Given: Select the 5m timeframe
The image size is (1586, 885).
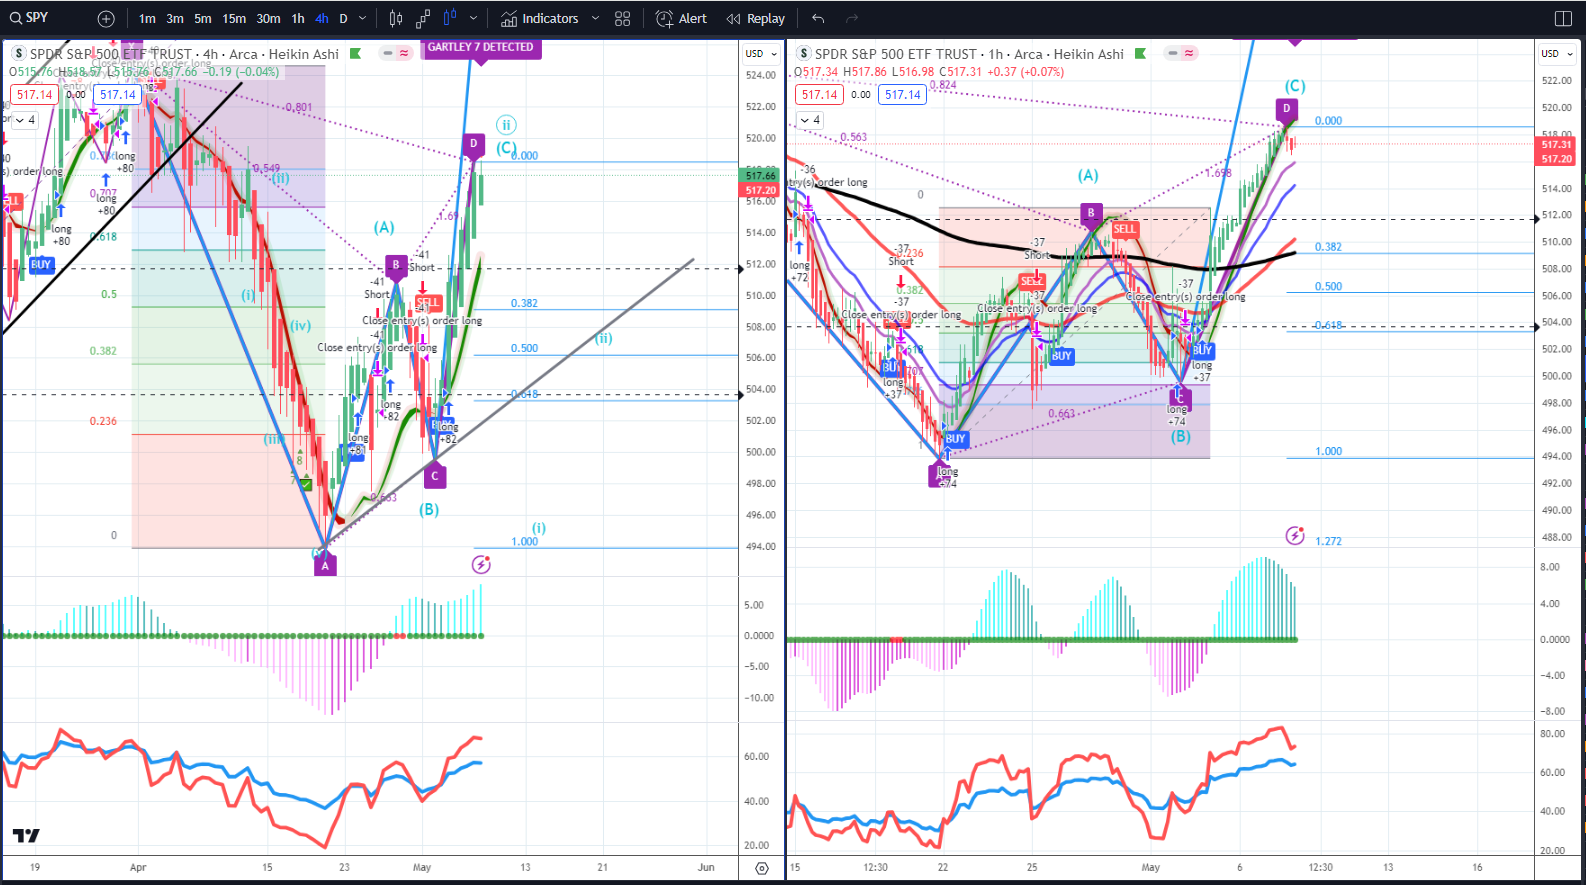Looking at the screenshot, I should [x=203, y=18].
